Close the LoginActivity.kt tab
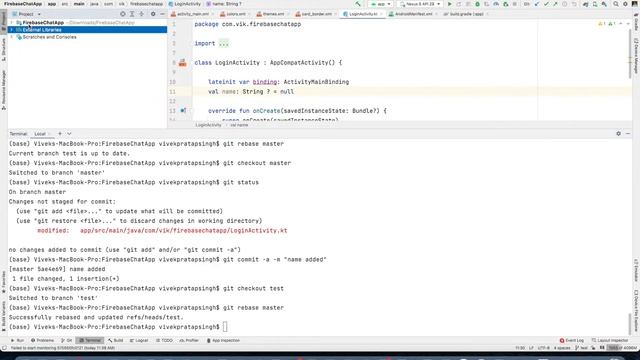 (x=381, y=14)
